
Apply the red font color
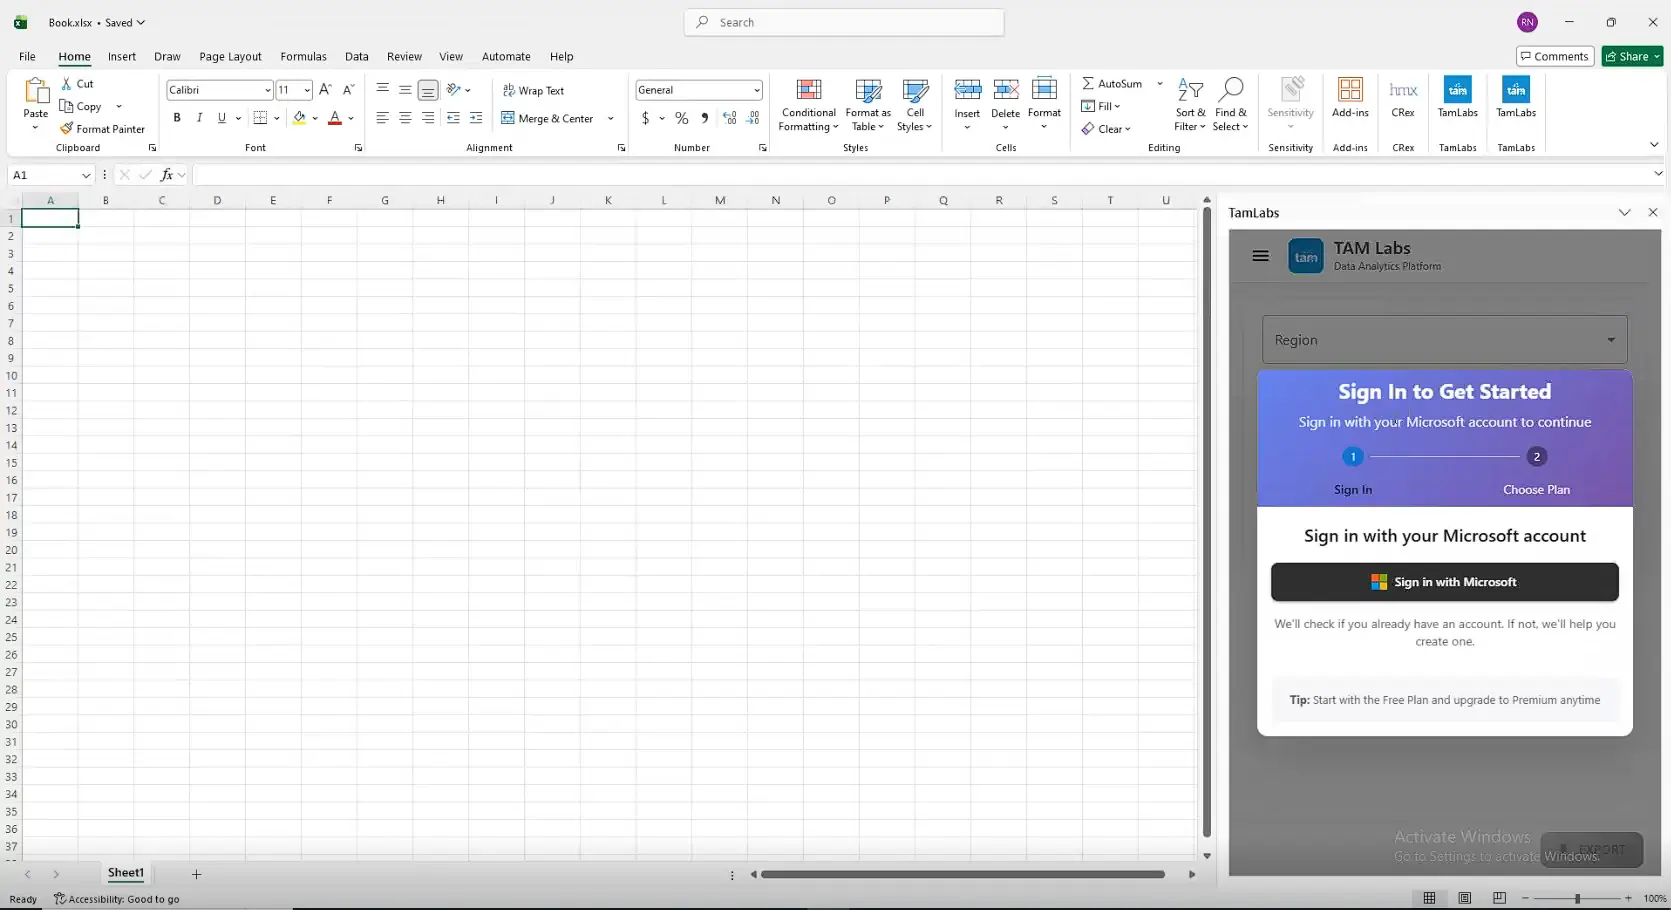click(x=335, y=118)
